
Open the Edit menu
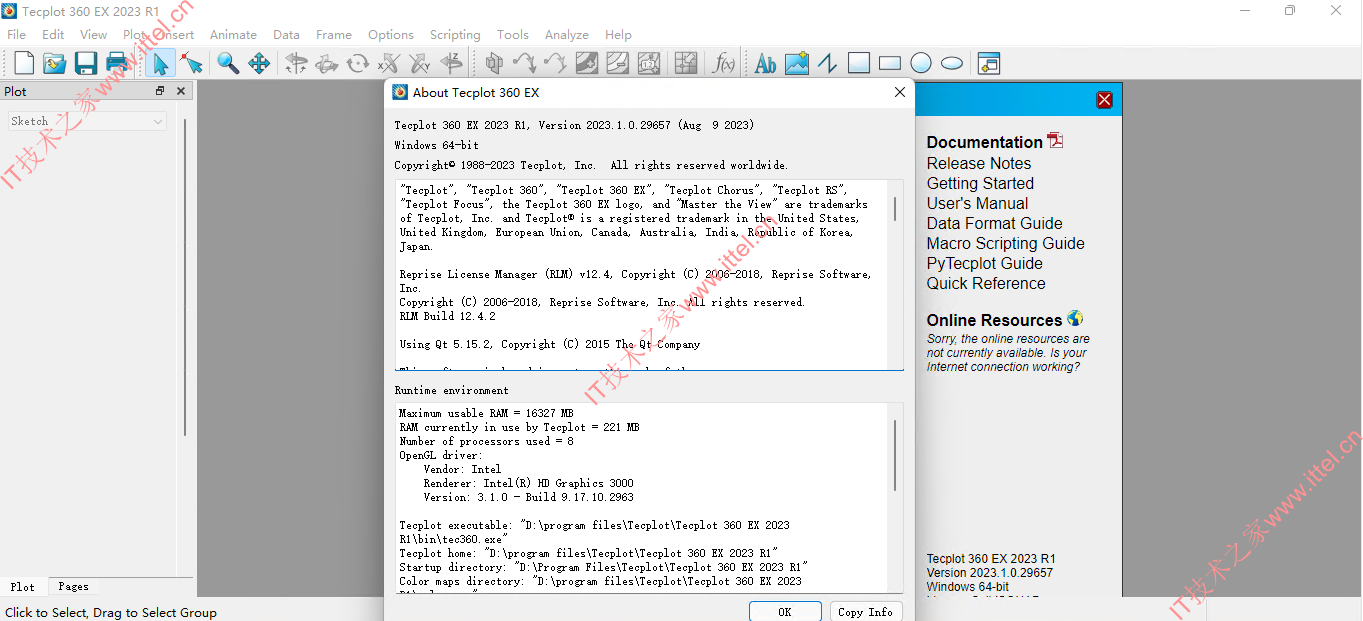[x=53, y=34]
